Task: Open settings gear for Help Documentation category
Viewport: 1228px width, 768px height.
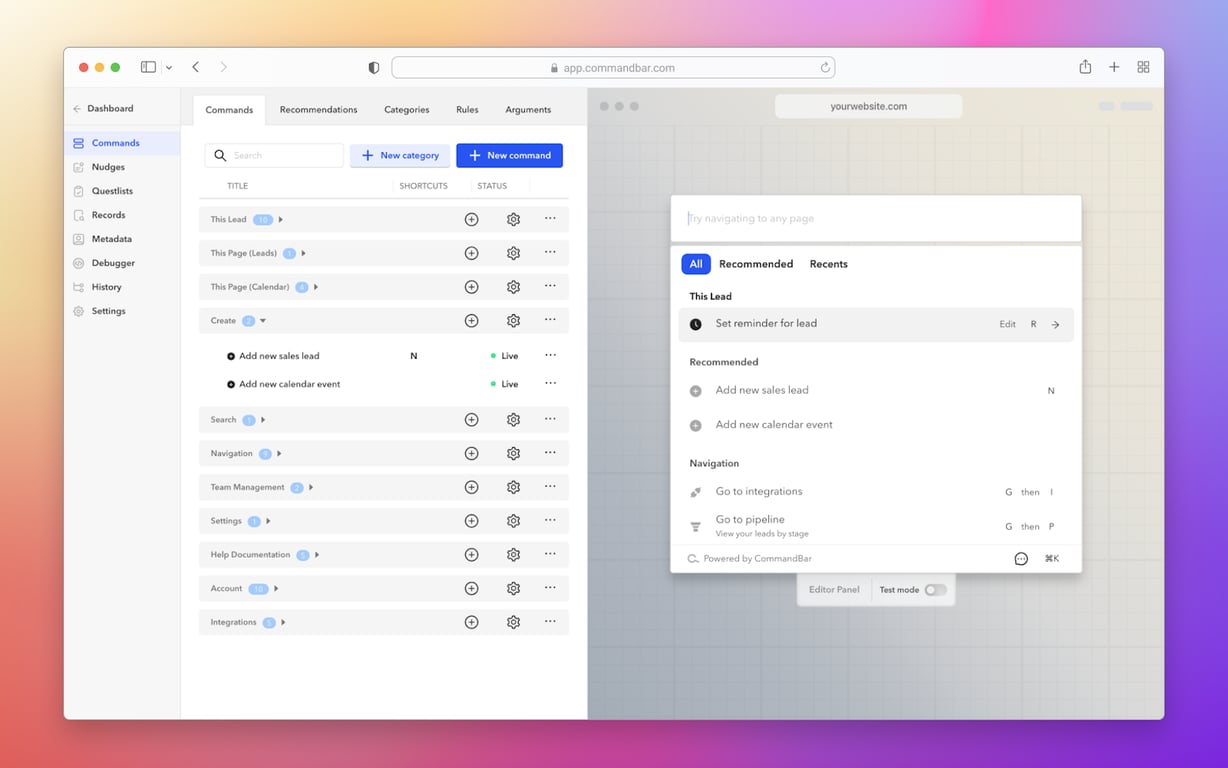Action: (x=513, y=555)
